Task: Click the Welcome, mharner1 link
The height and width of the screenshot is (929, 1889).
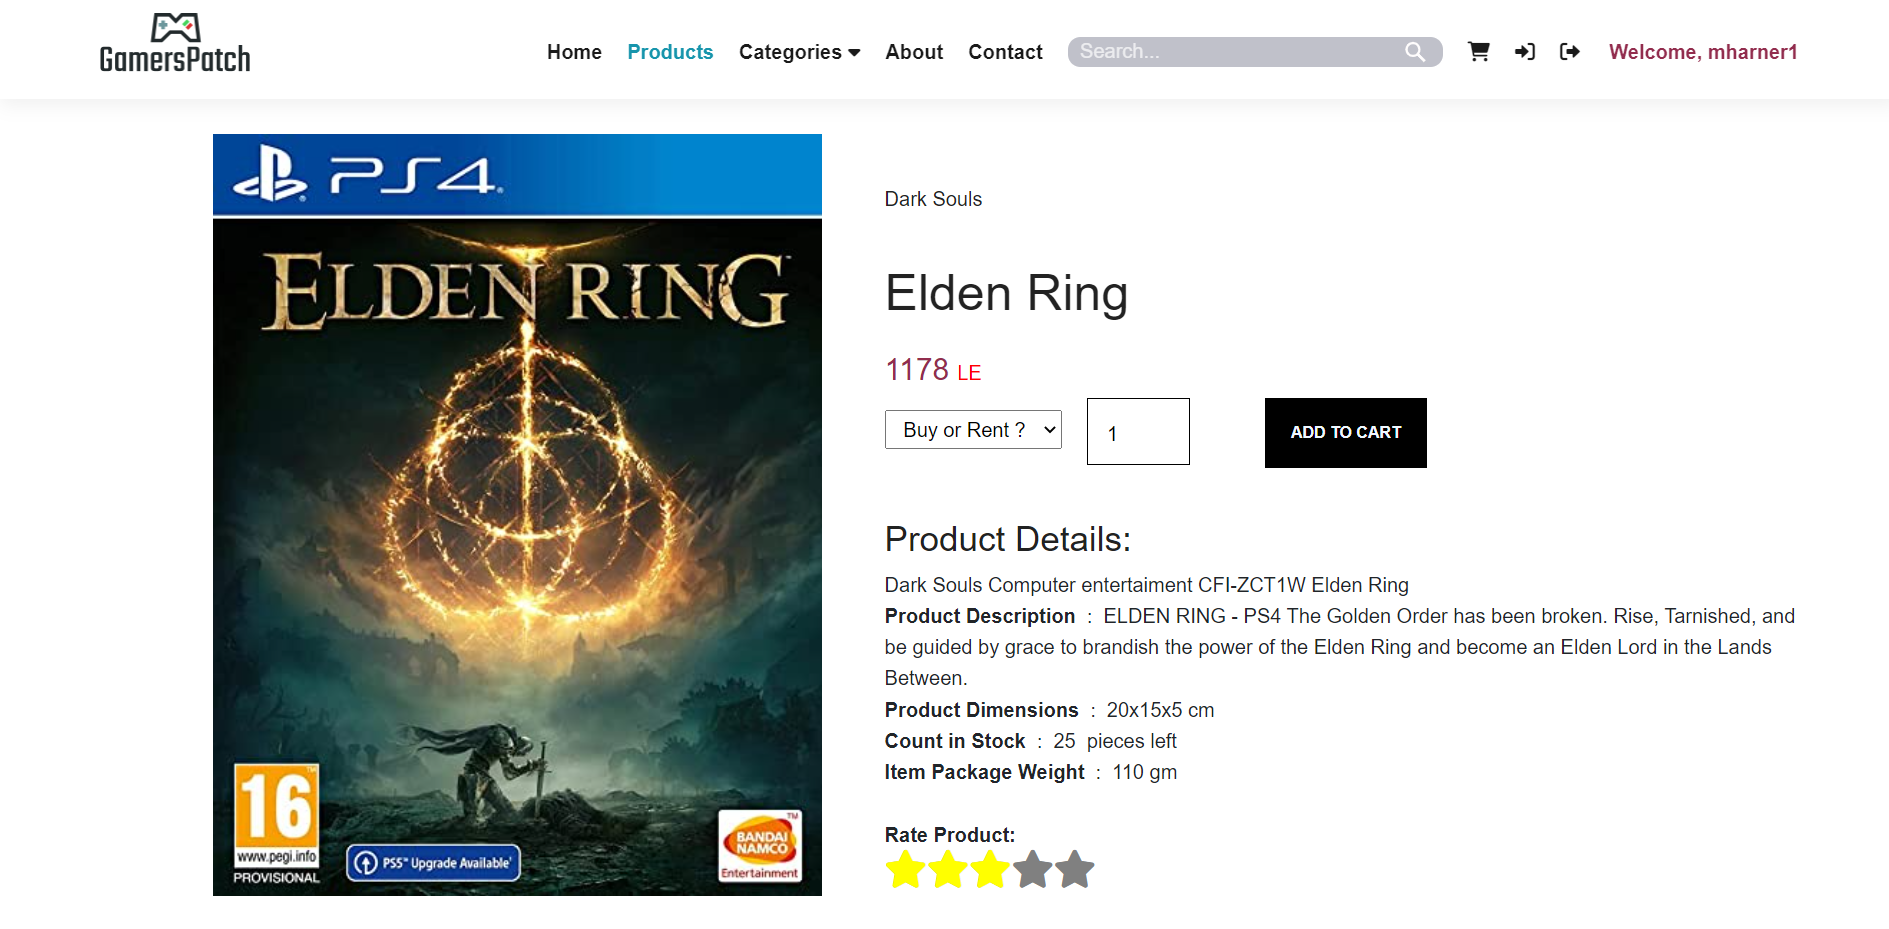Action: [x=1703, y=52]
